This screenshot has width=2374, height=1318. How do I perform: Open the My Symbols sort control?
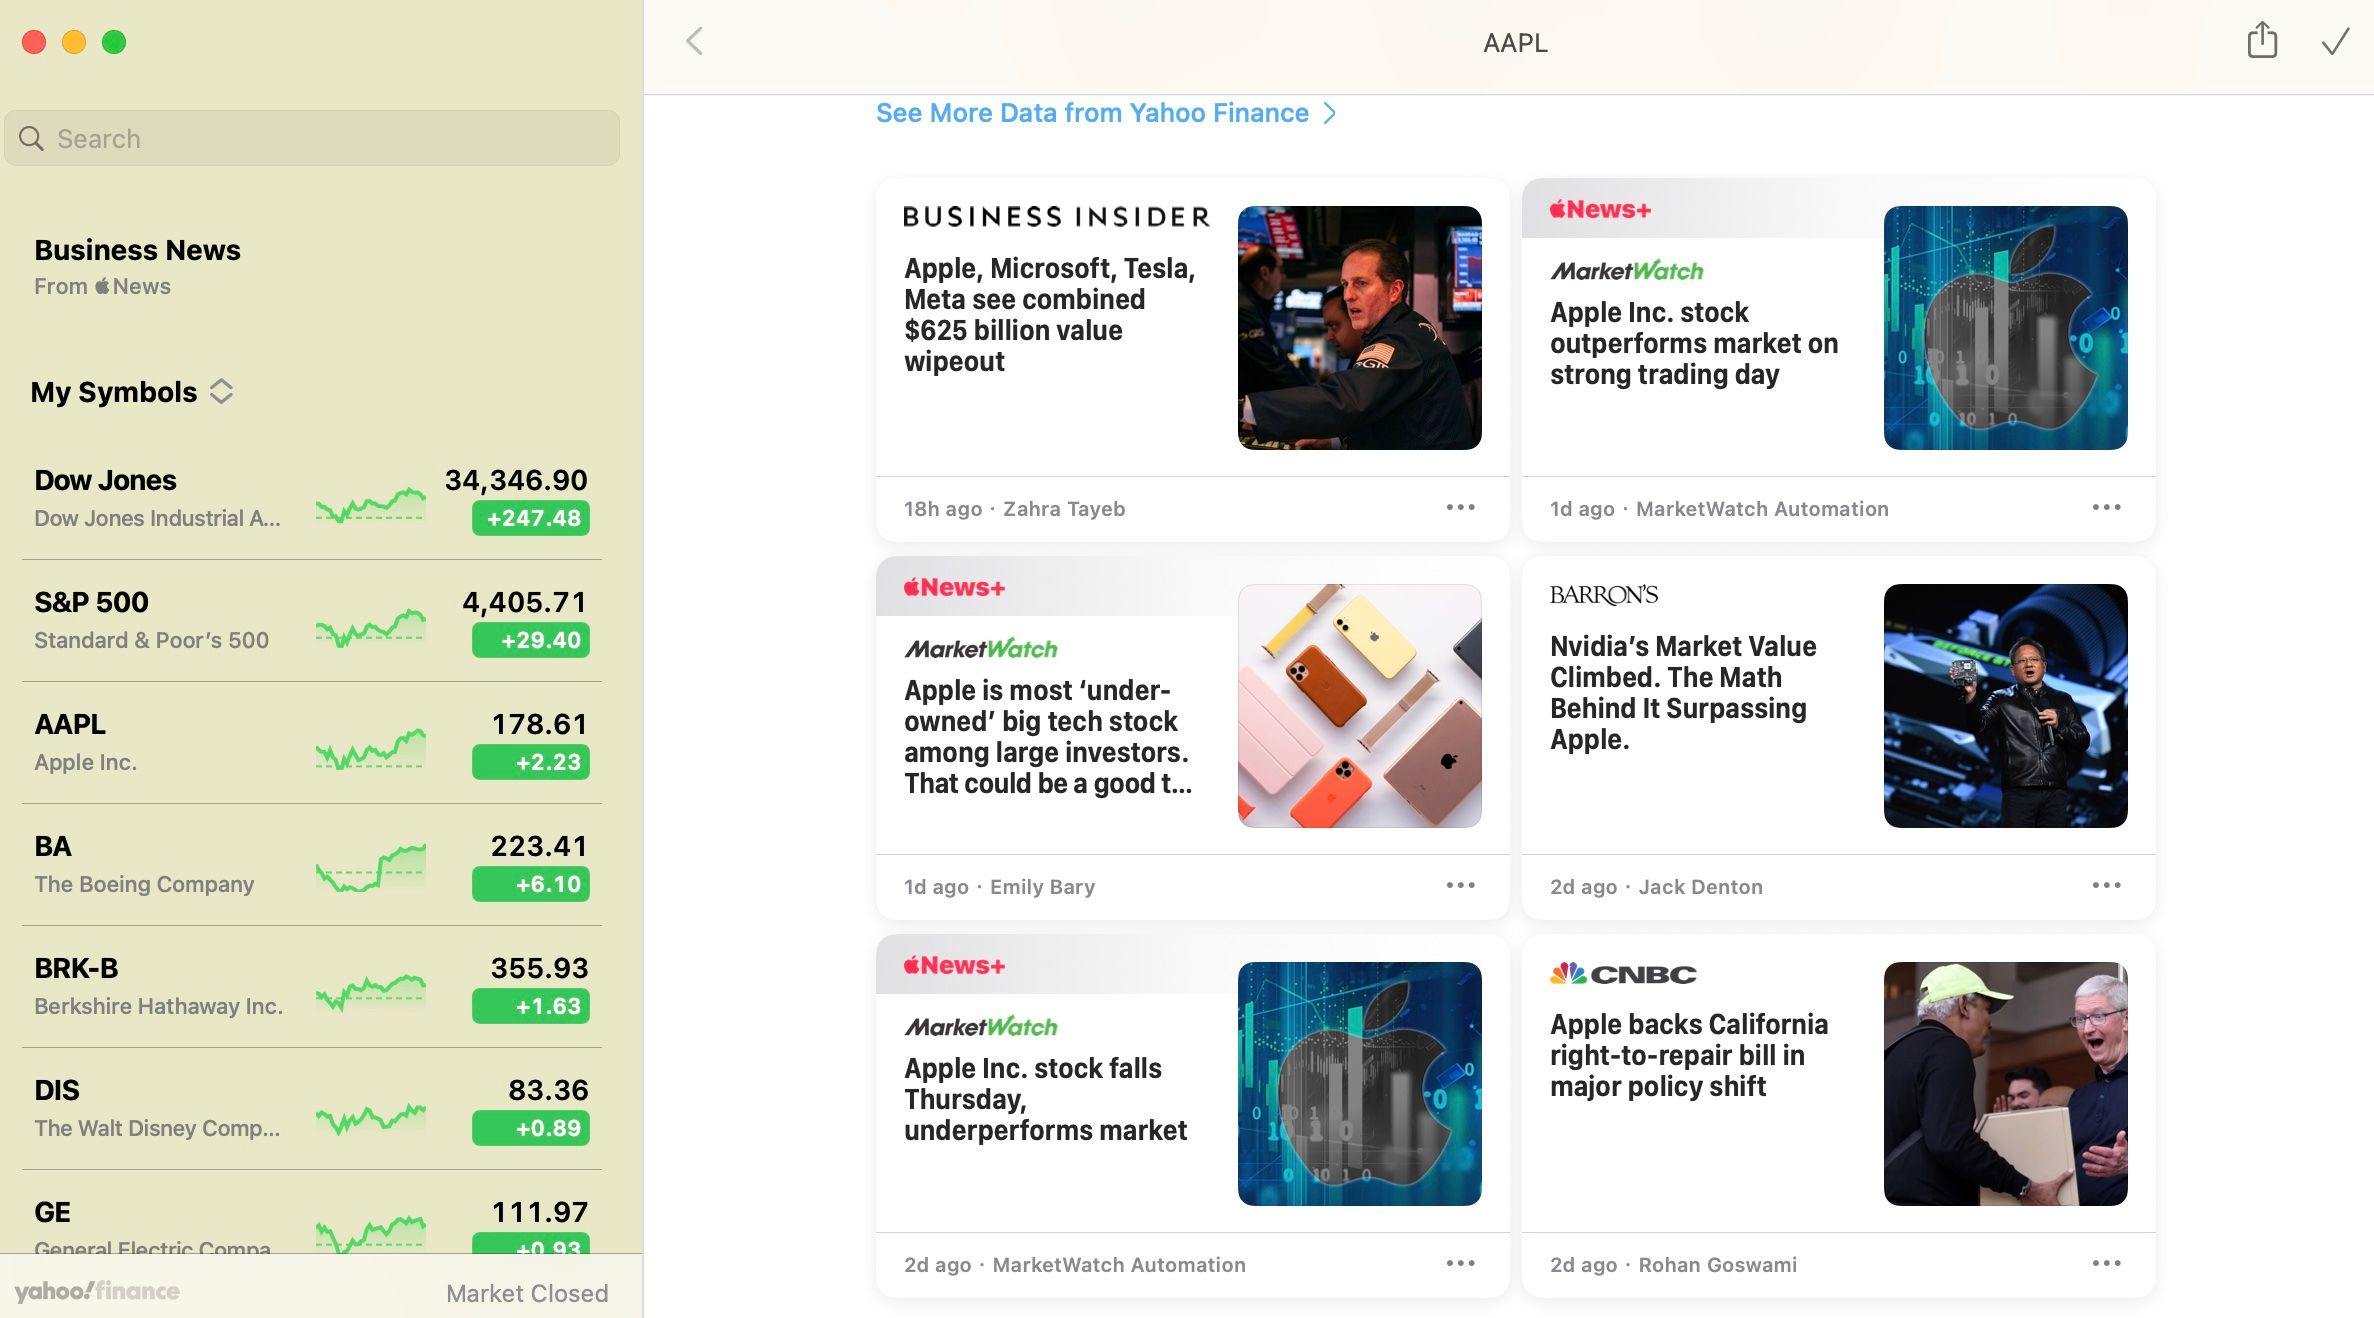223,391
